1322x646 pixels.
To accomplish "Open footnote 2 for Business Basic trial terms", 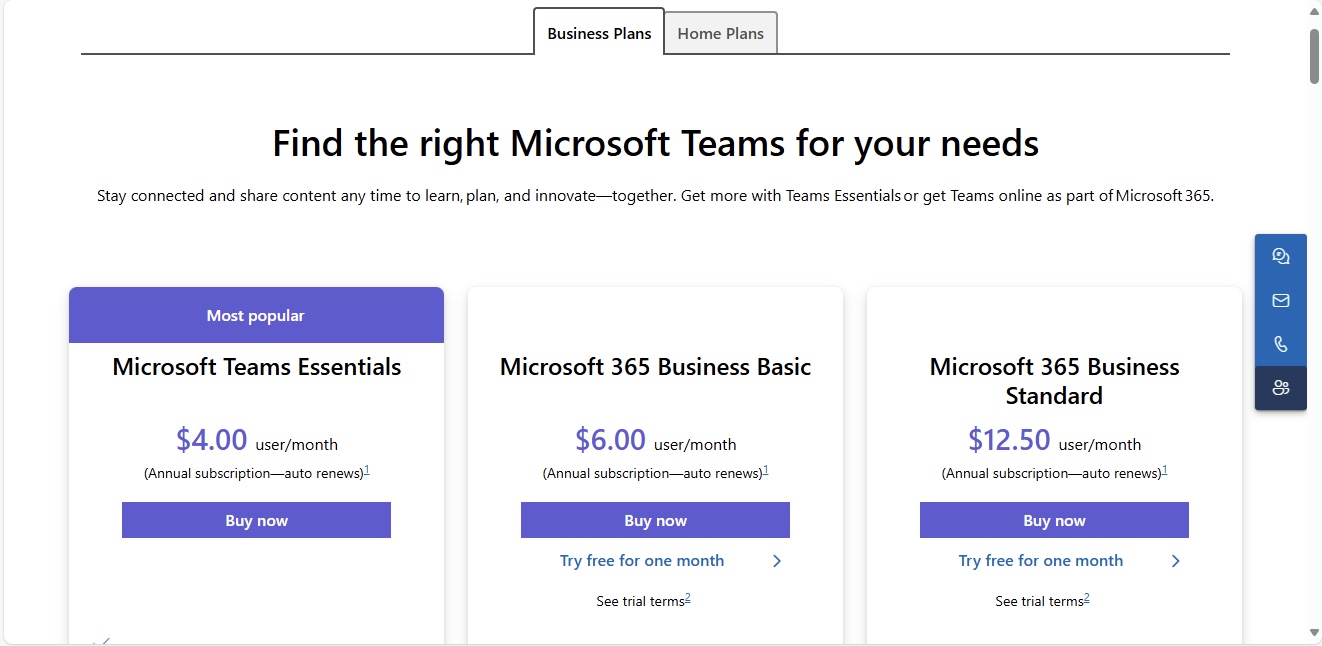I will [688, 598].
